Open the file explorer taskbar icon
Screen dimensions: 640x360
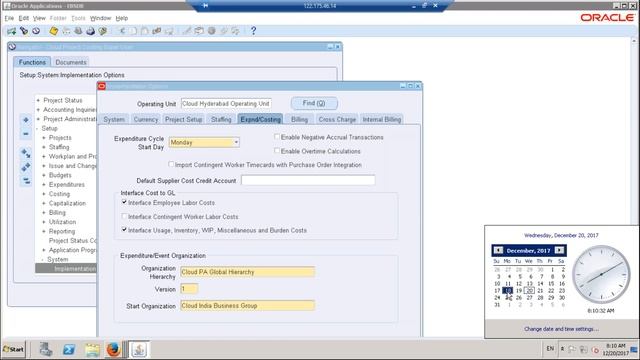pos(92,349)
